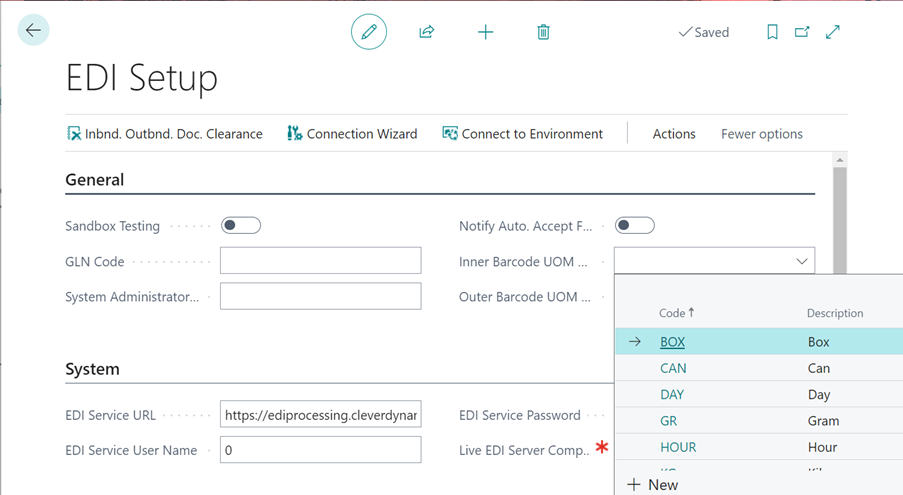The width and height of the screenshot is (903, 495).
Task: Click the Inner Barcode UOM dropdown arrow
Action: (x=802, y=261)
